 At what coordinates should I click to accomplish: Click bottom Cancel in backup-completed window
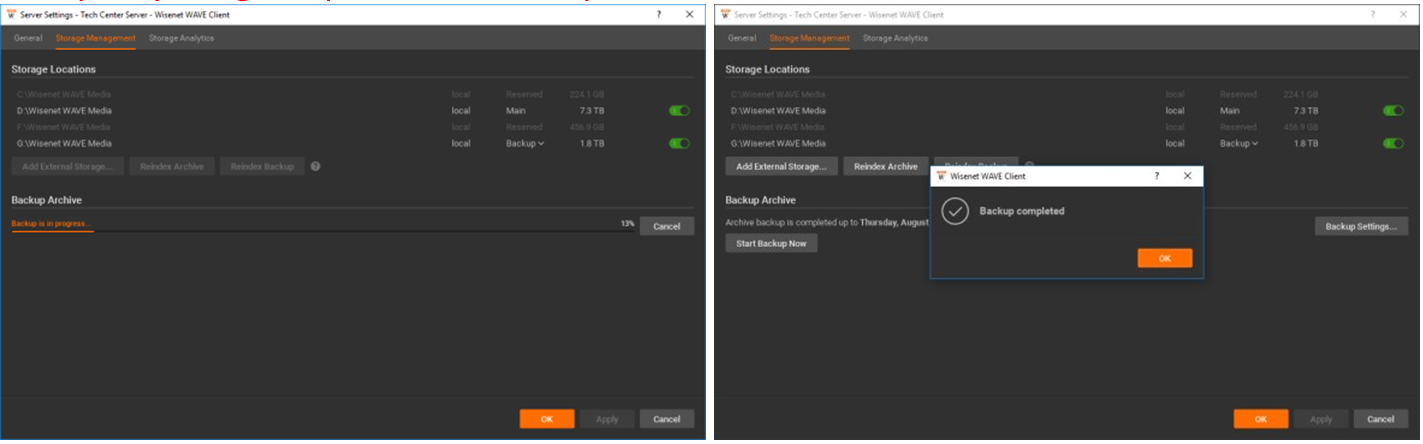point(1381,419)
